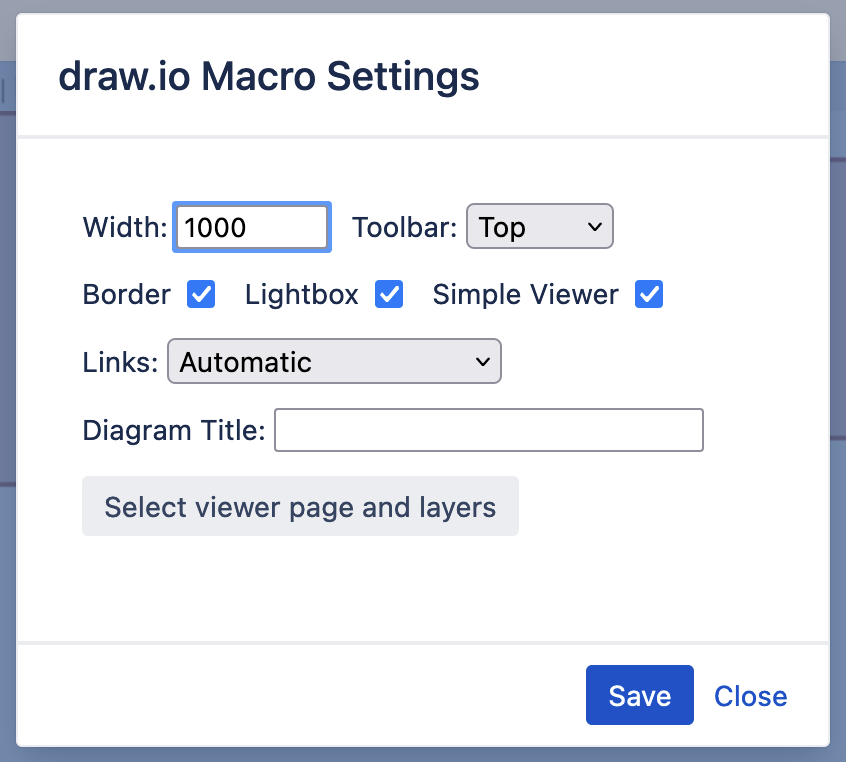846x762 pixels.
Task: Expand the Automatic links selector
Action: (x=334, y=362)
